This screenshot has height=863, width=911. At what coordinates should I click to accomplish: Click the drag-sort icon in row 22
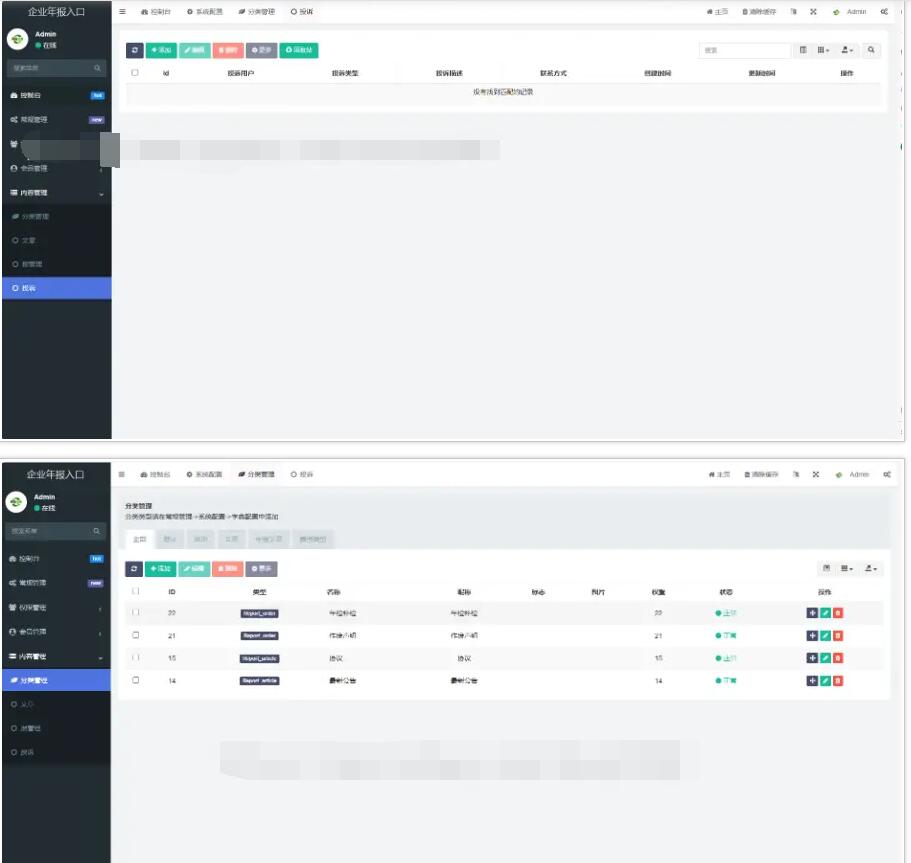coord(812,612)
